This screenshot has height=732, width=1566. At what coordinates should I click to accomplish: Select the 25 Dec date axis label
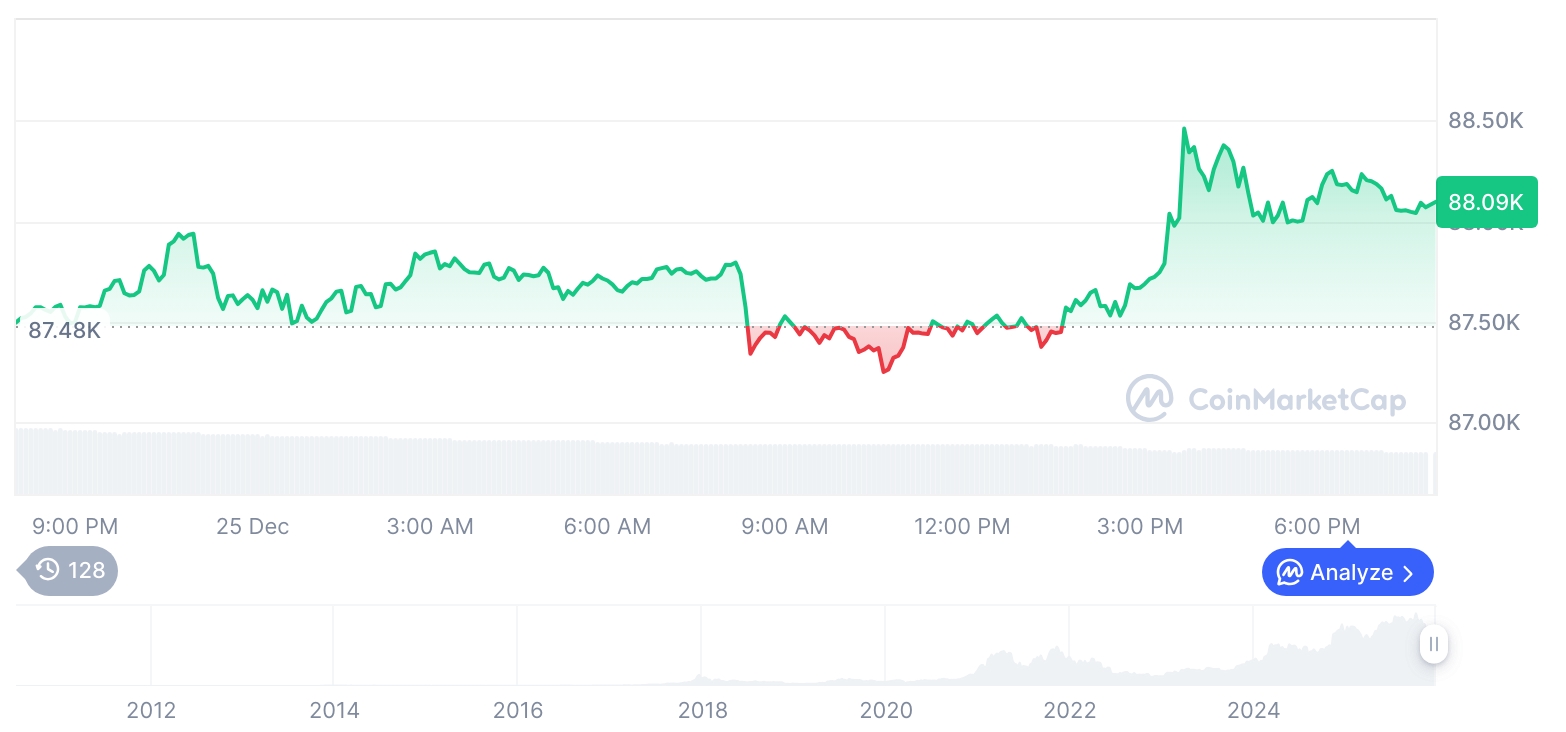[x=252, y=526]
